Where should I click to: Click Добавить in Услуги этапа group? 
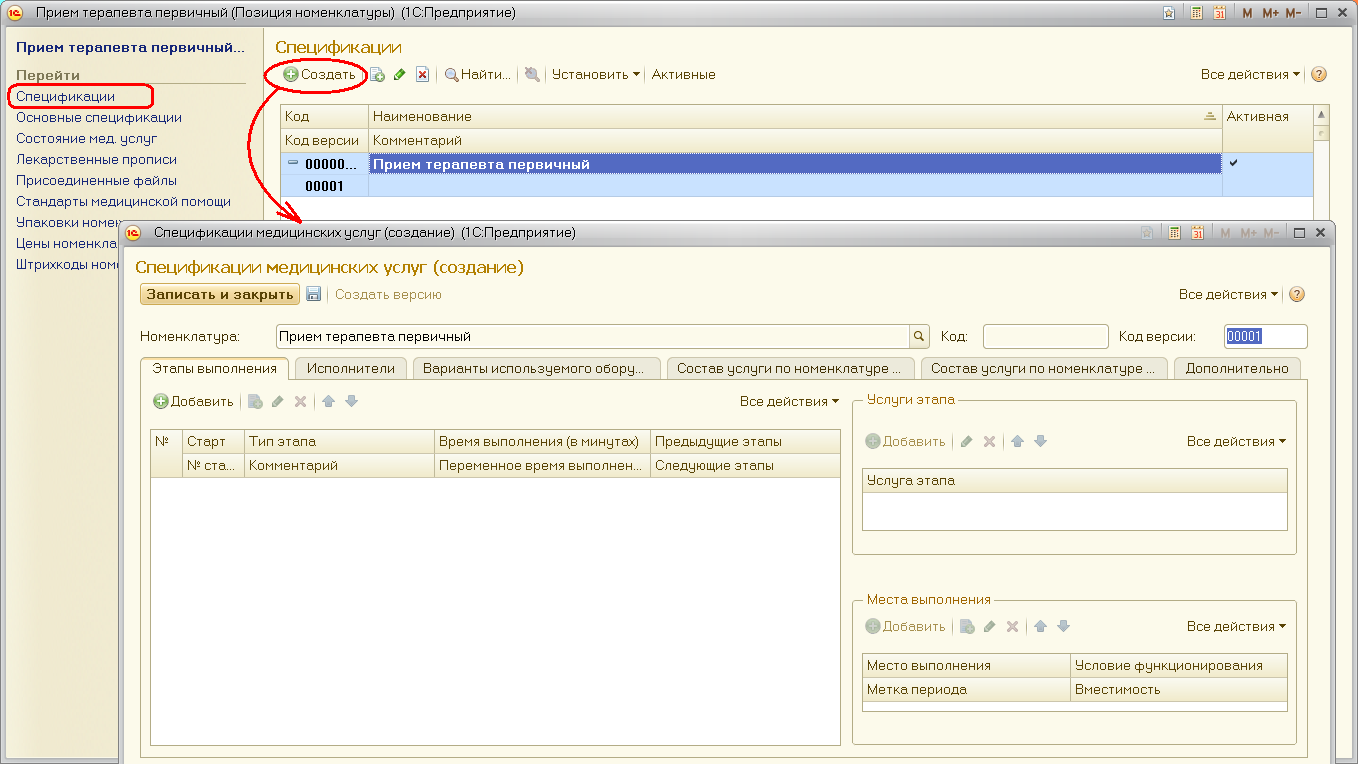click(905, 441)
